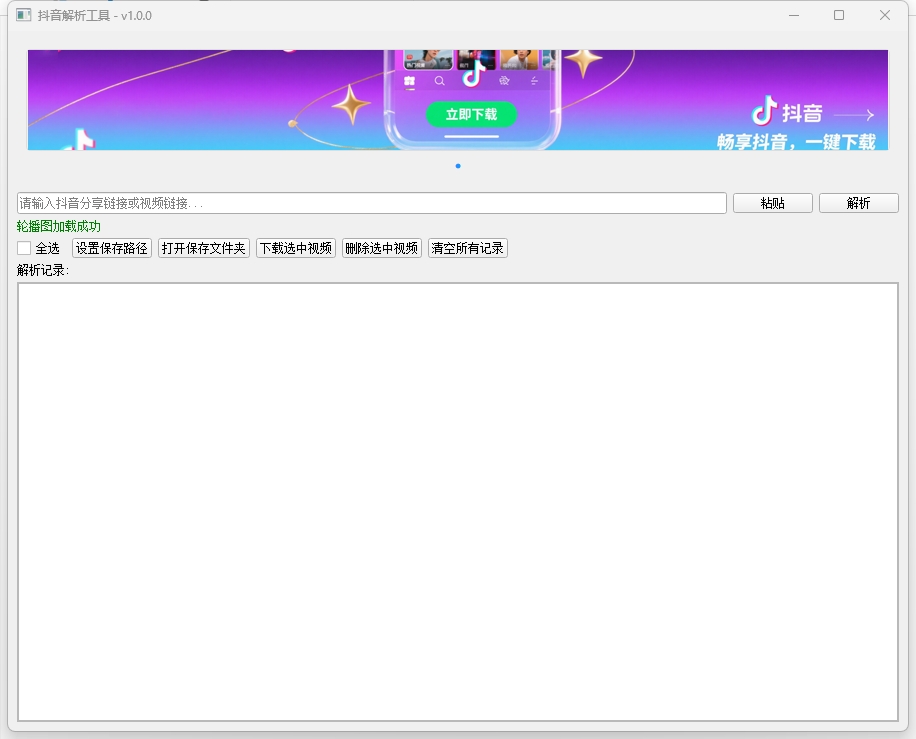Screen dimensions: 916x739
Task: Click inside the empty 解析记录 list area
Action: 457,500
